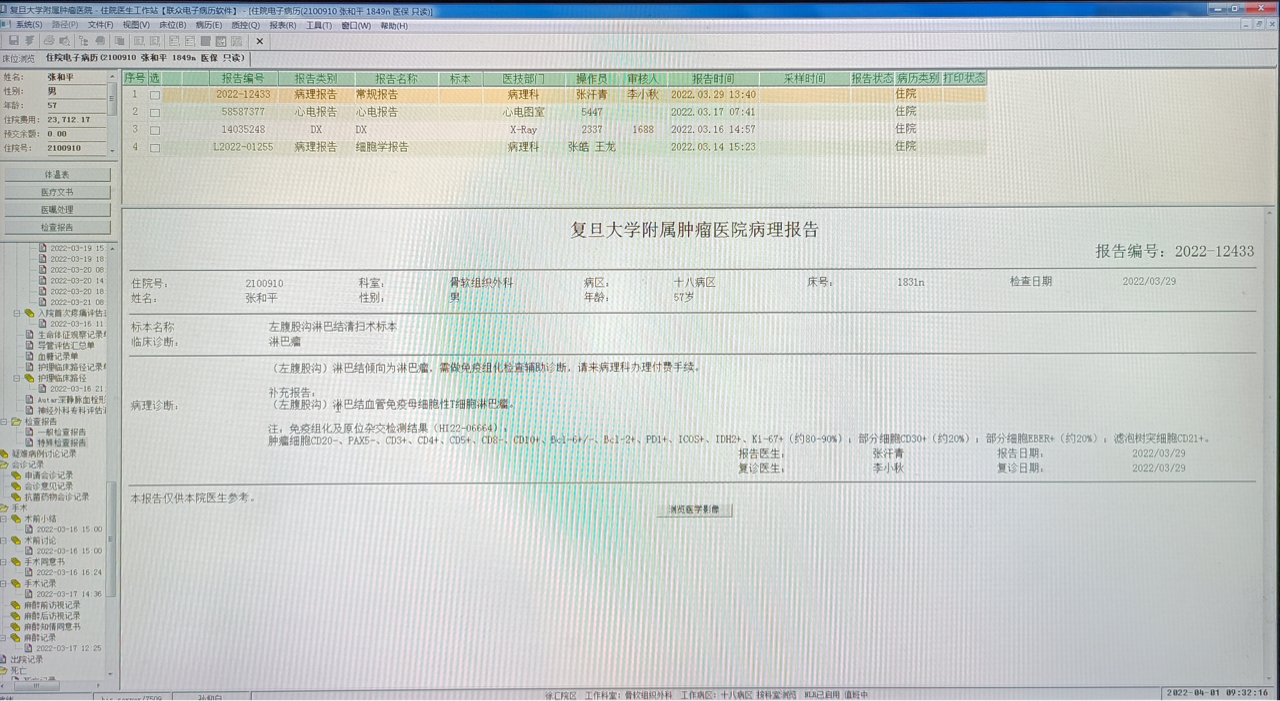
Task: Click the printer icon in the toolbar
Action: pos(48,41)
